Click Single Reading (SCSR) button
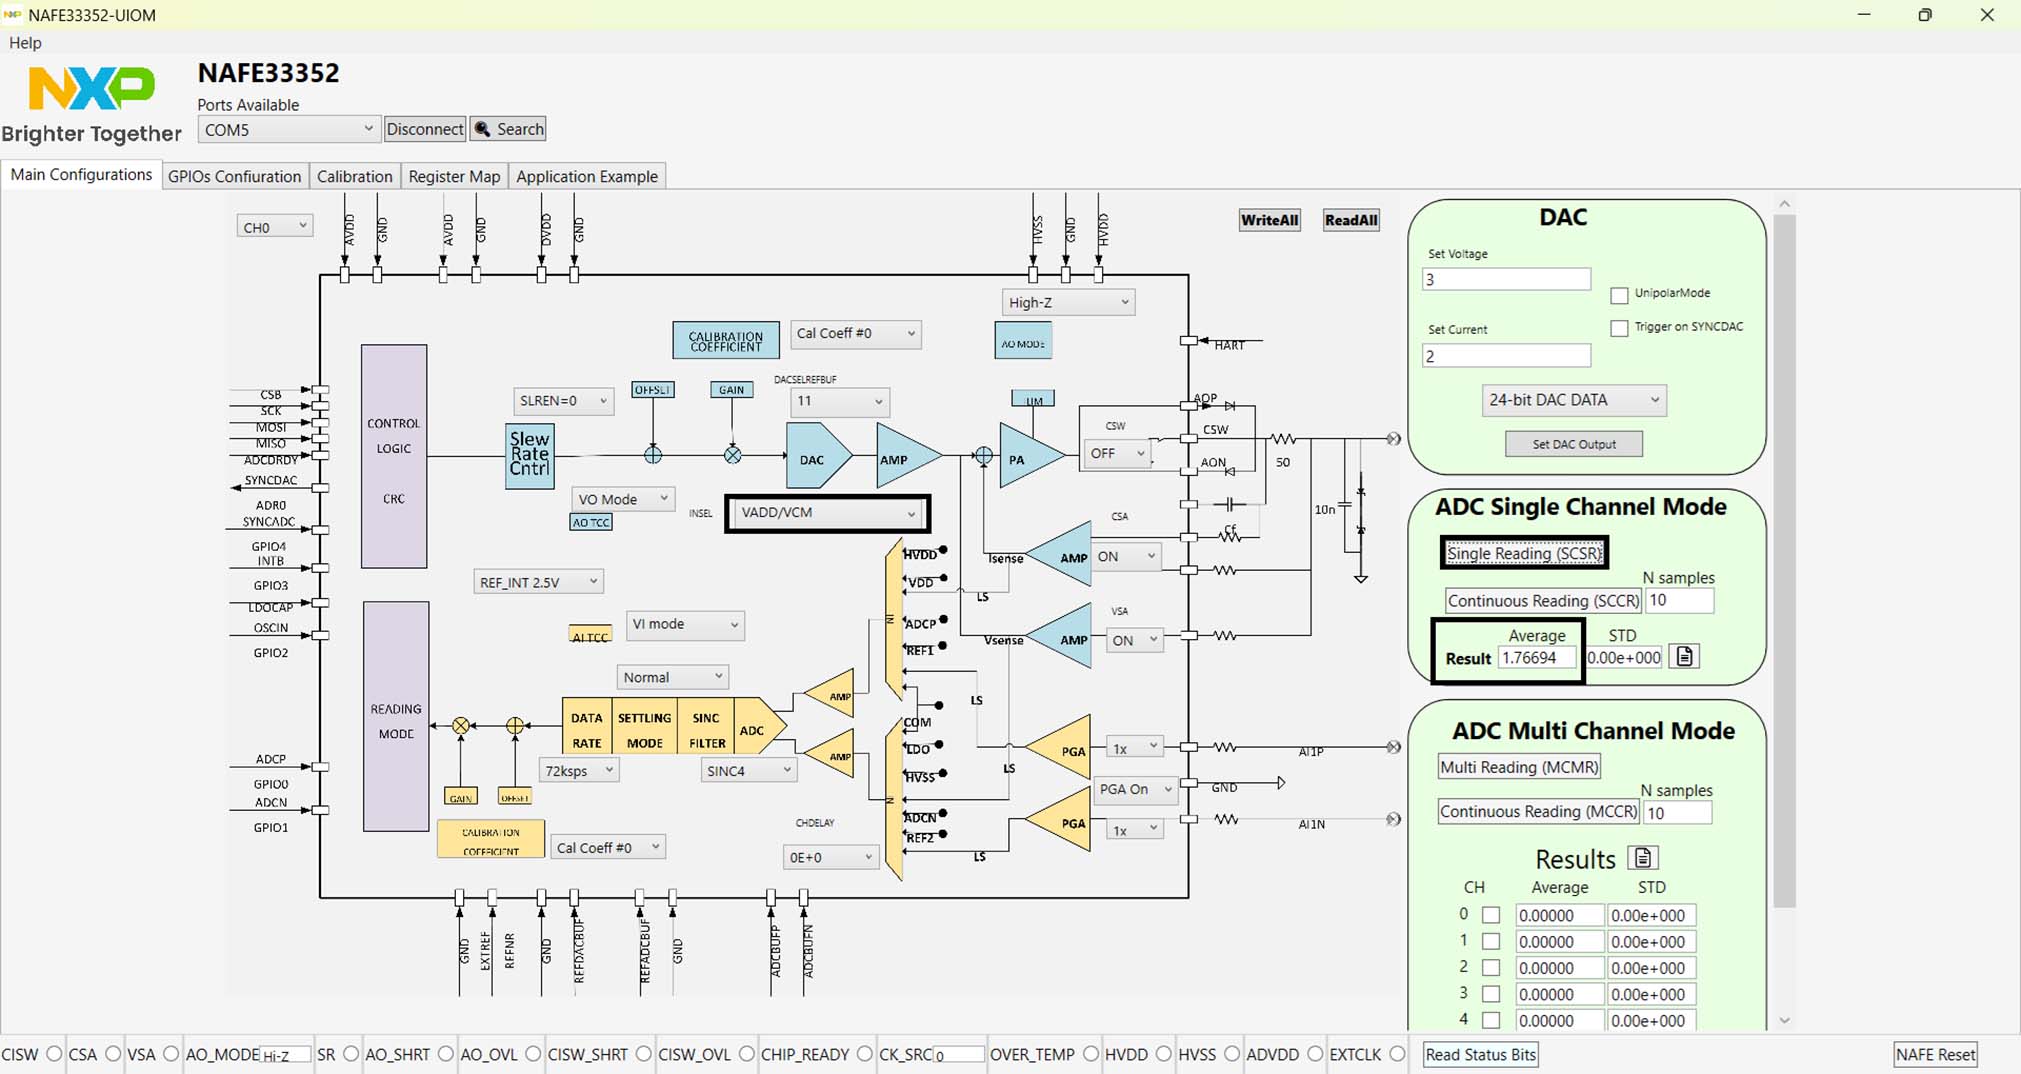 [1524, 553]
